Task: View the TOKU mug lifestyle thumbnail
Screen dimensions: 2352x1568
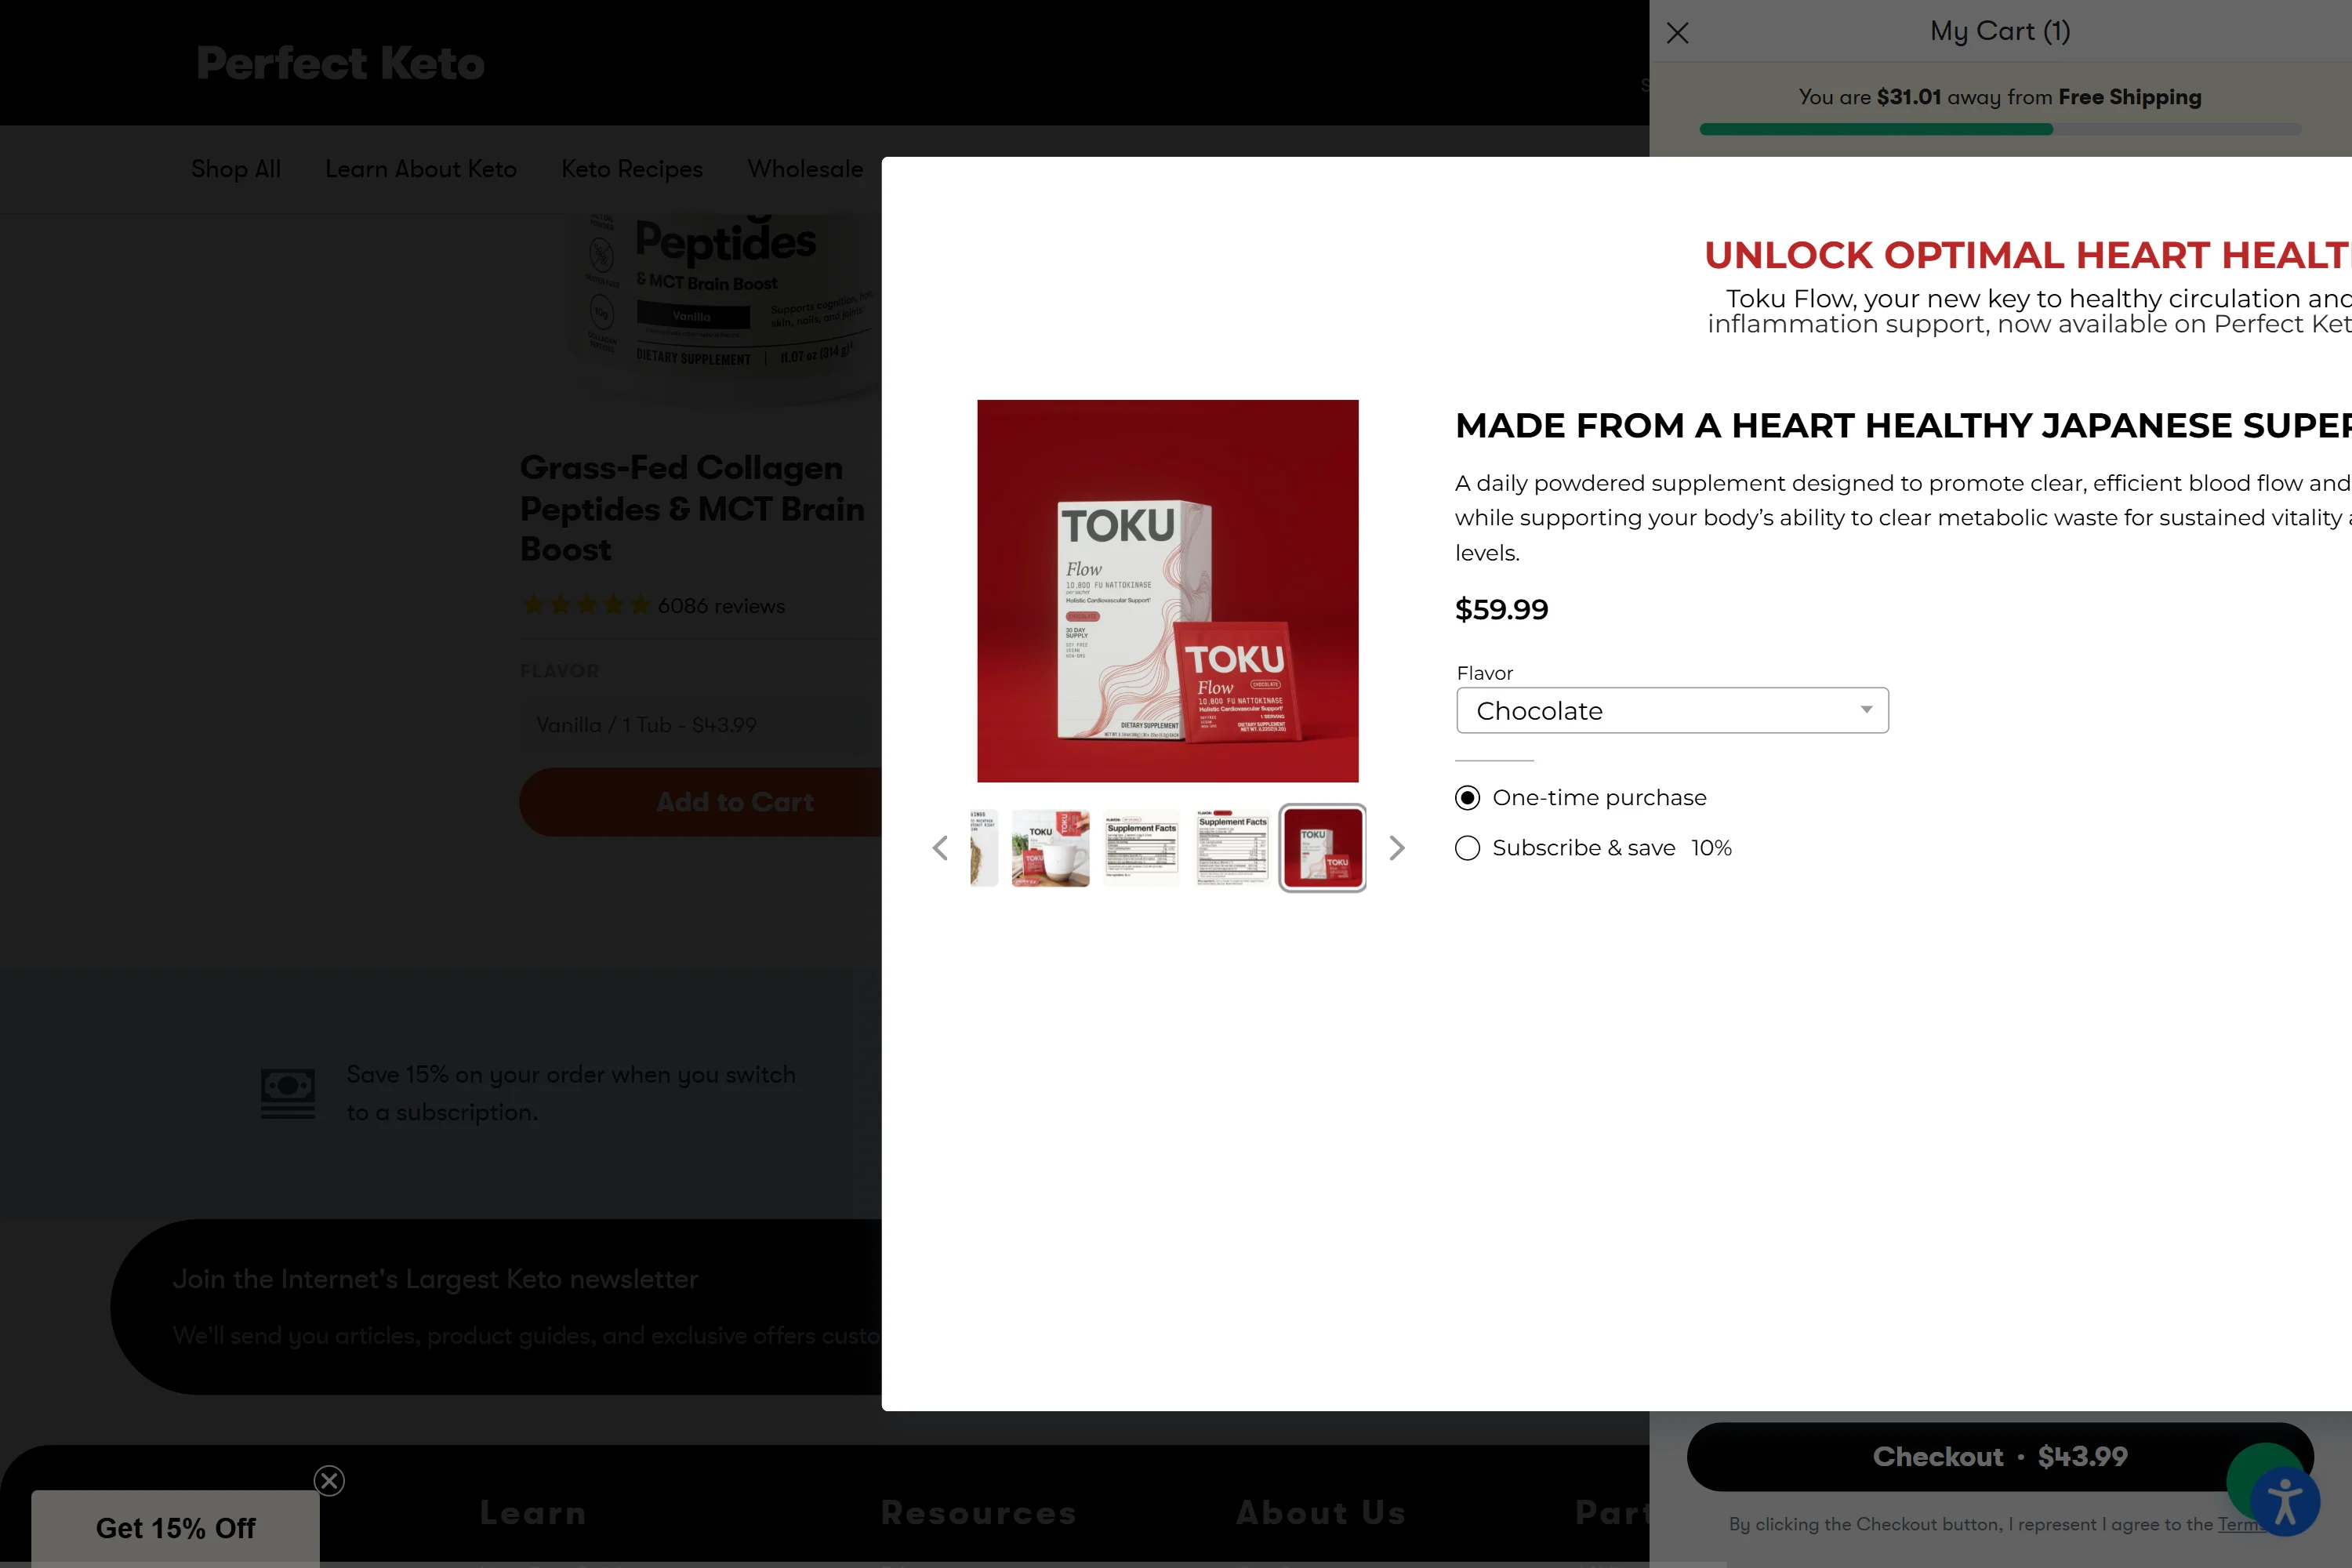Action: click(1050, 848)
